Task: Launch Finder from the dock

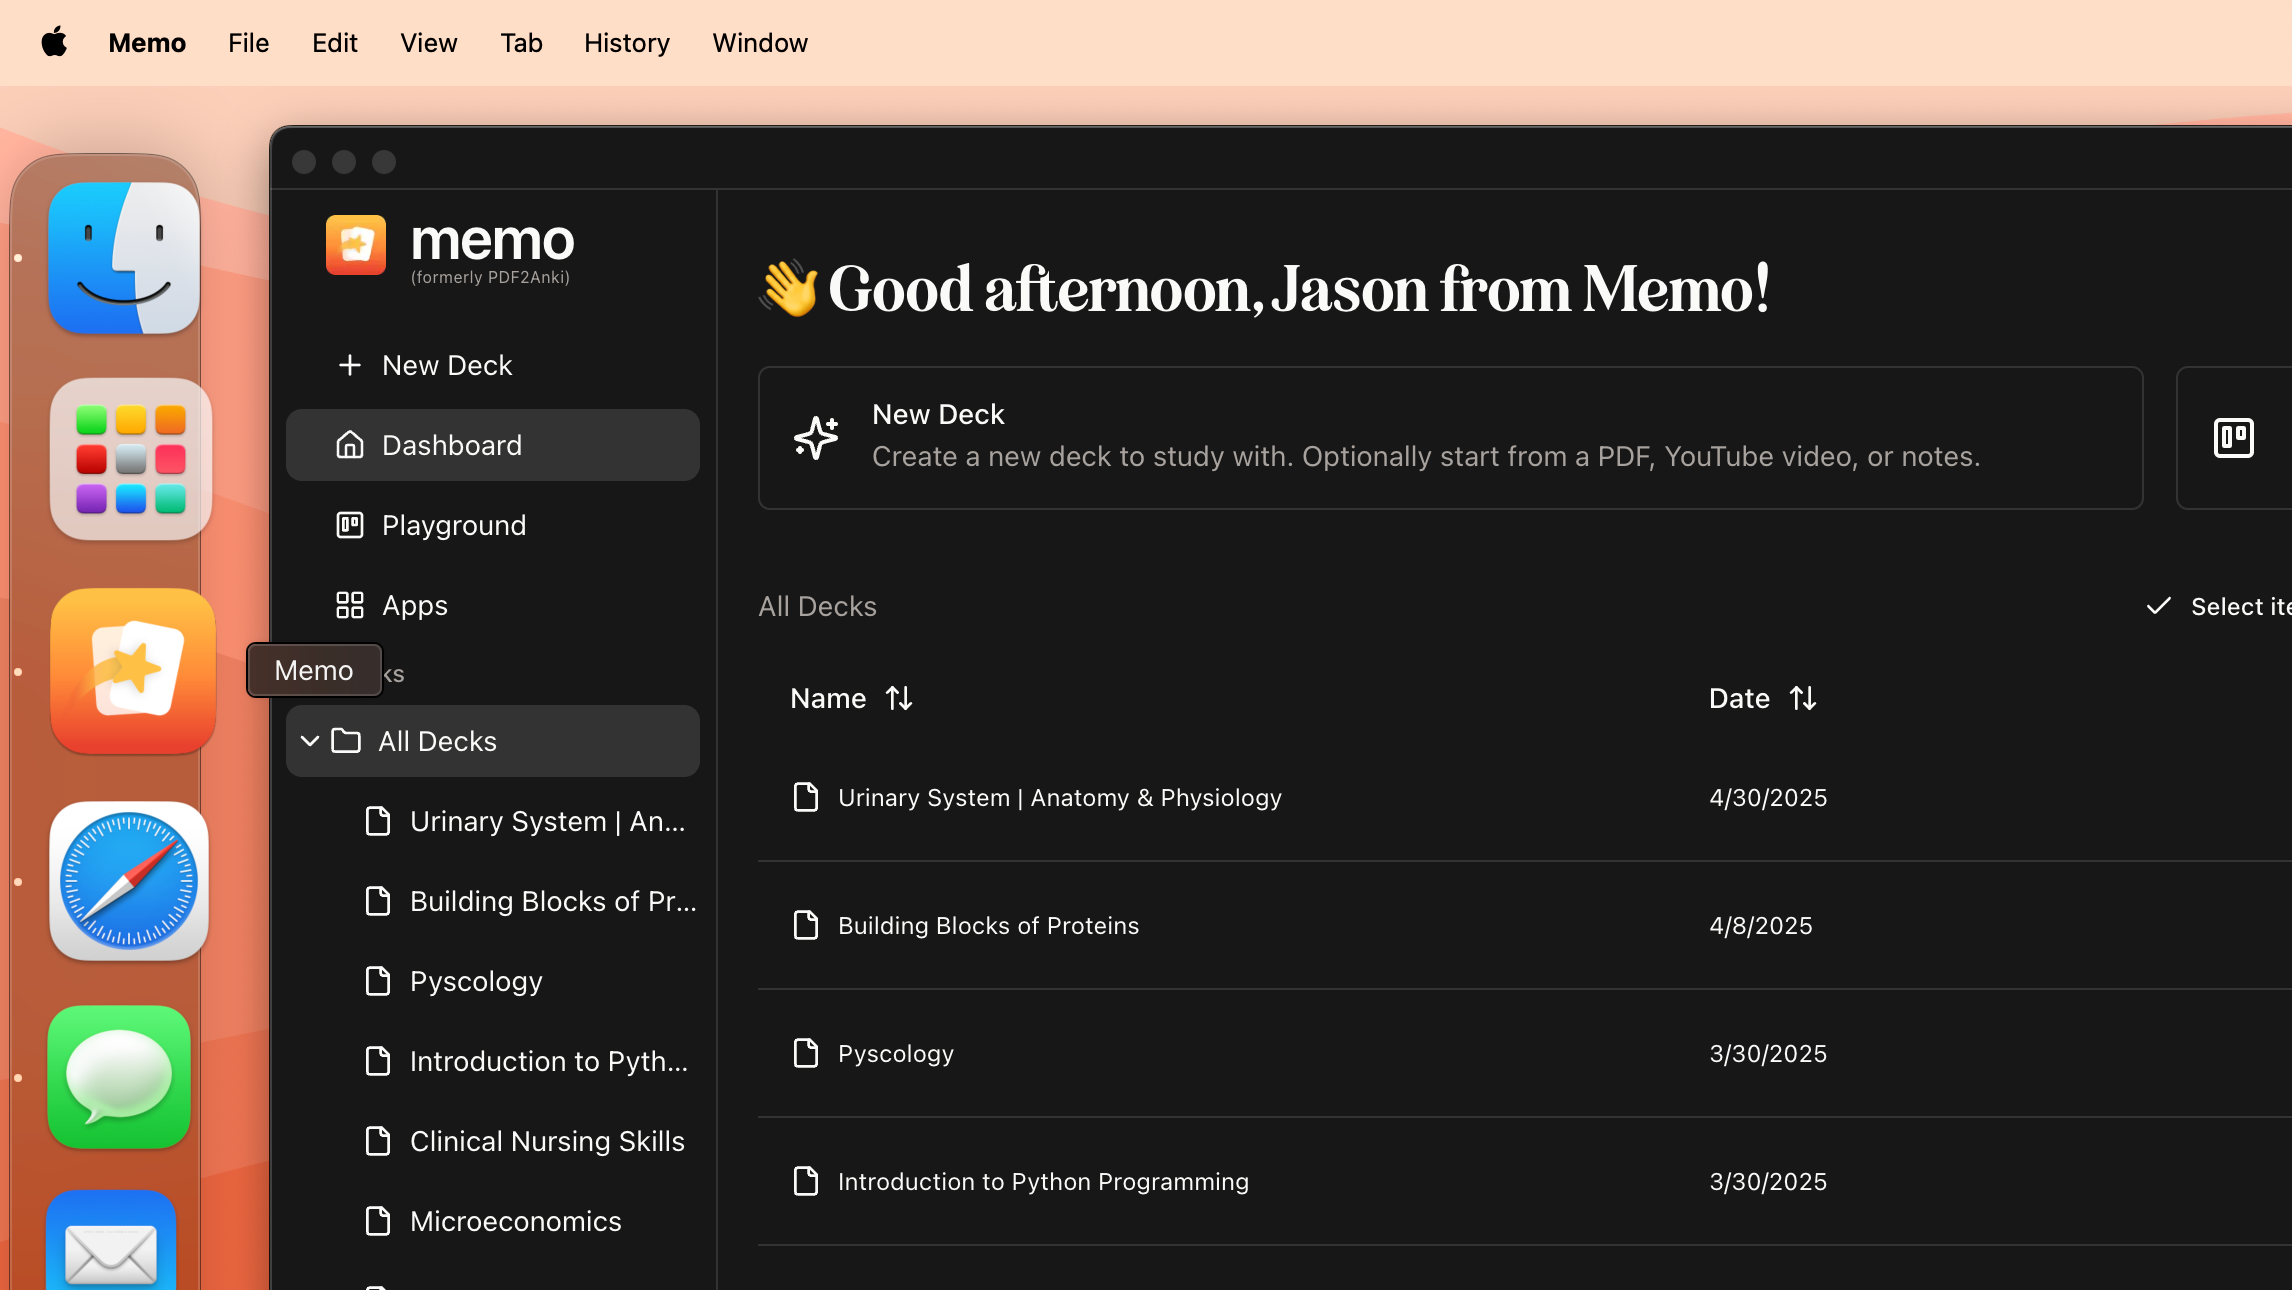Action: (124, 258)
